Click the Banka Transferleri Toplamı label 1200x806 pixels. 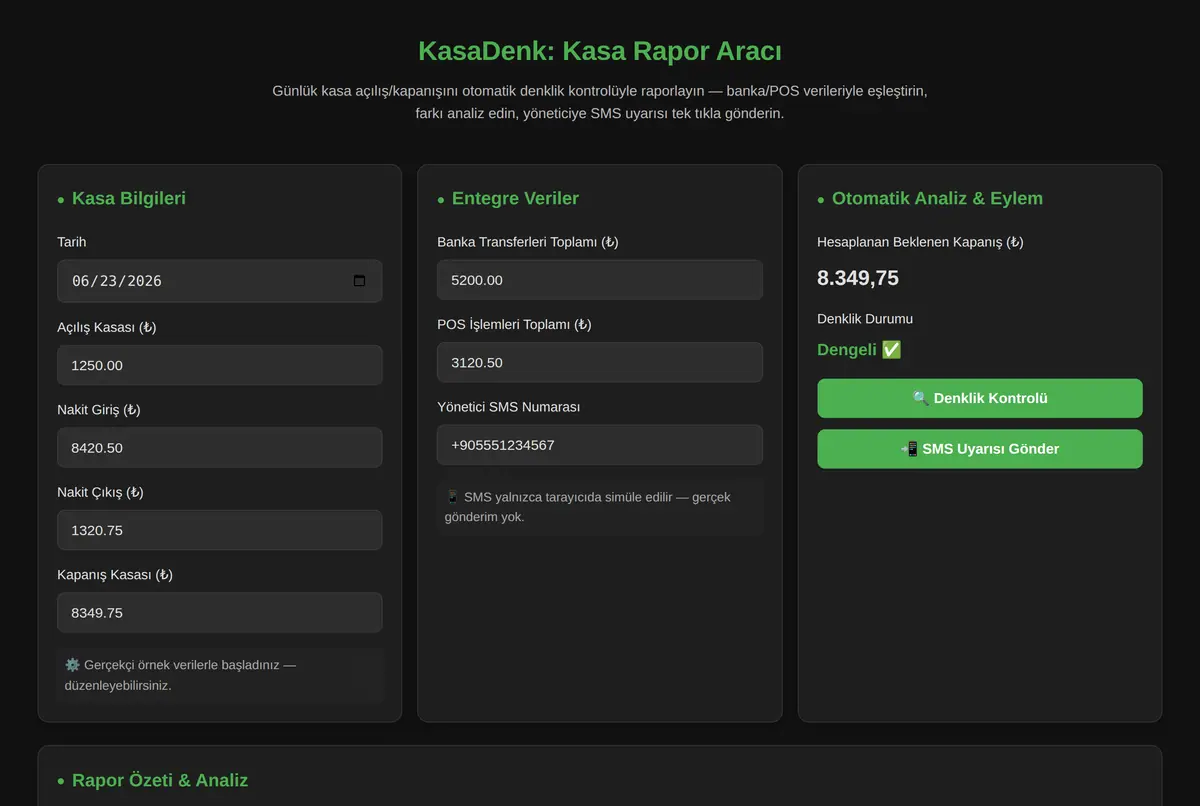tap(528, 242)
